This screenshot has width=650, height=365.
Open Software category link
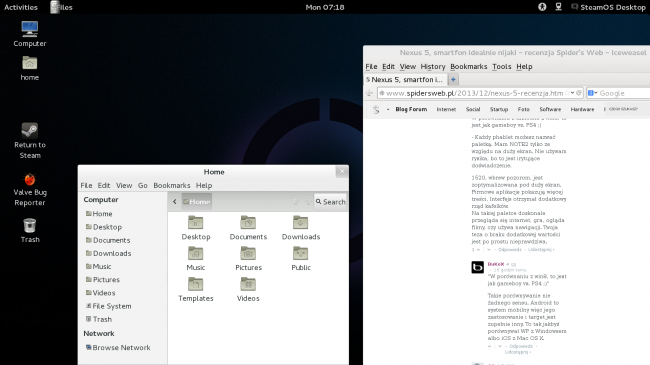(550, 109)
